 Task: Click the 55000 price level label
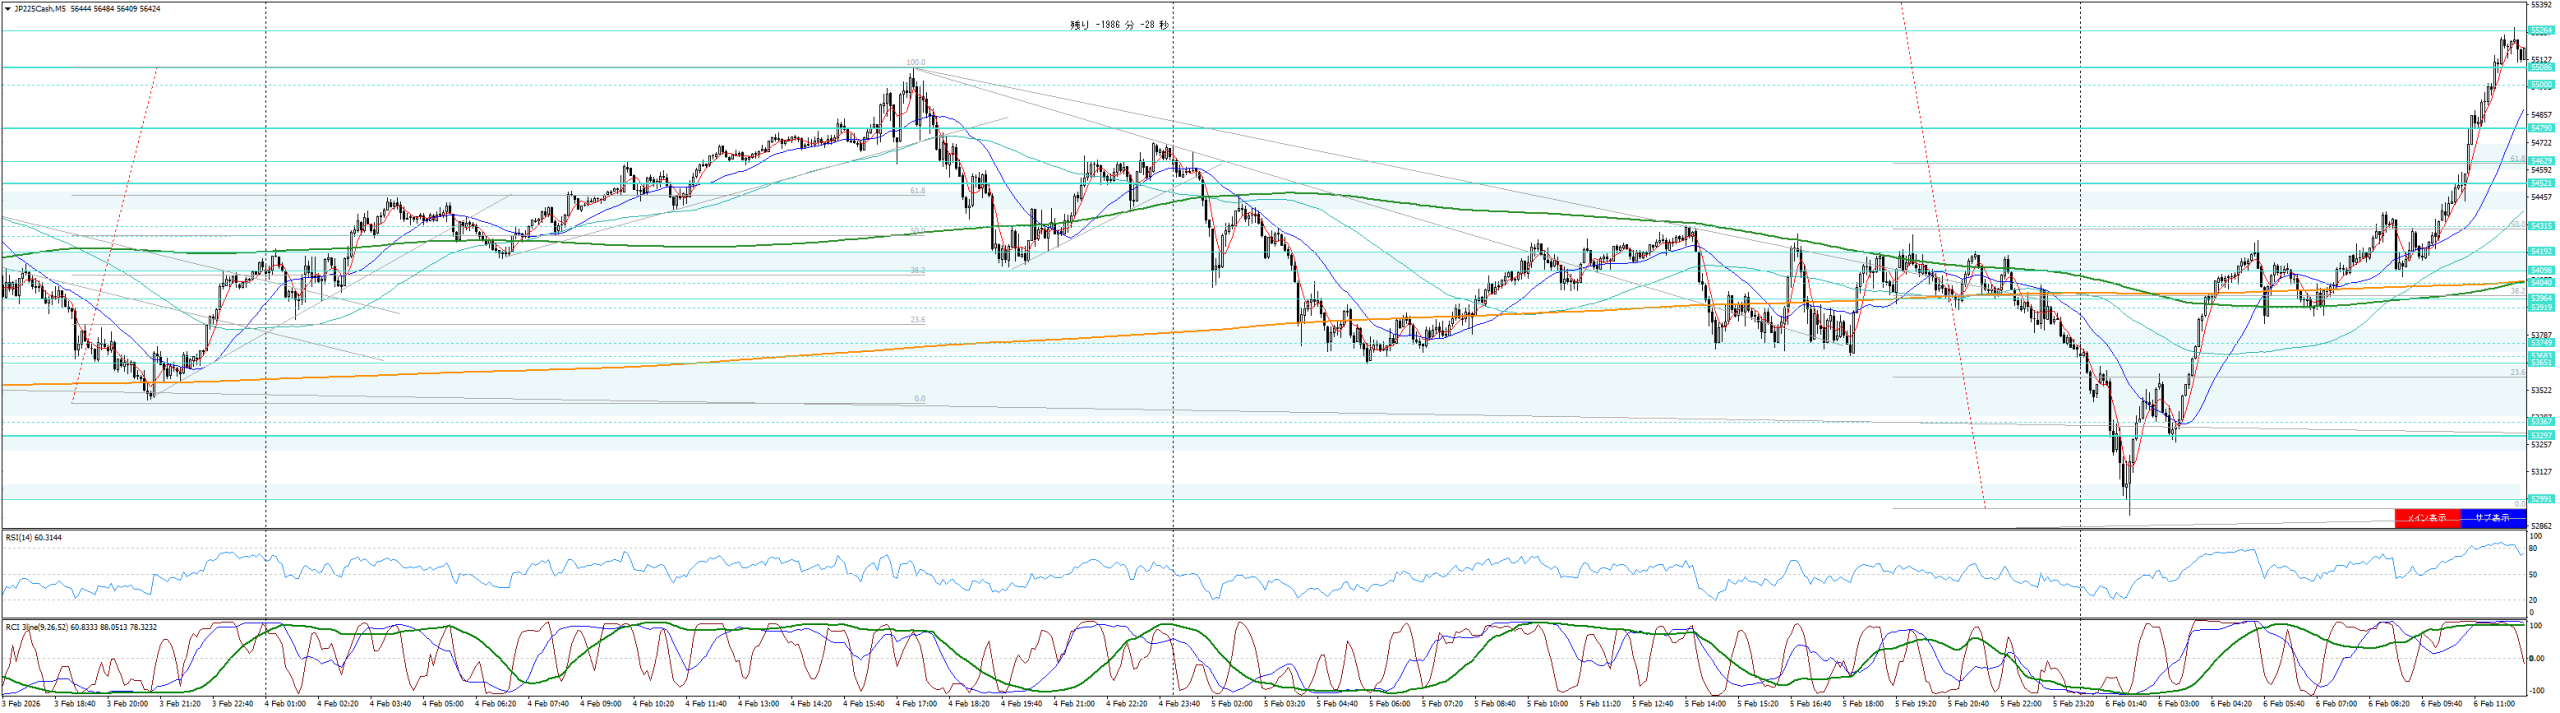click(2541, 86)
